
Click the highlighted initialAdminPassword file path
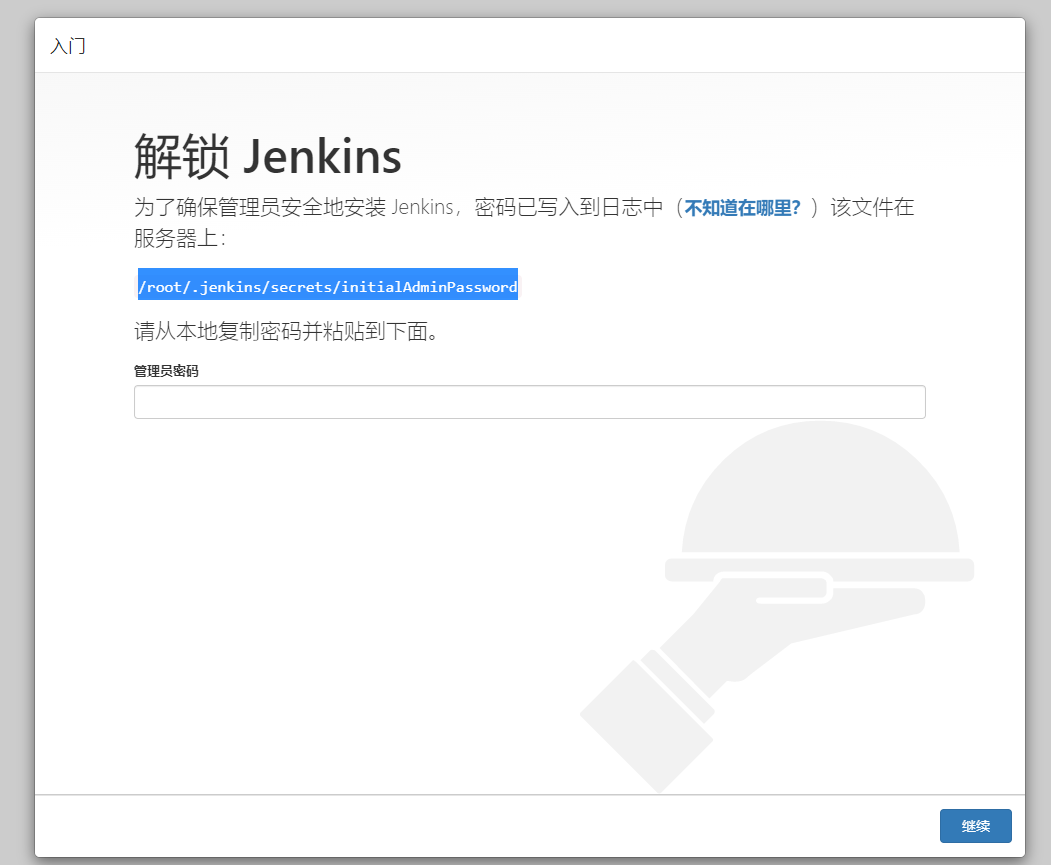[x=328, y=287]
